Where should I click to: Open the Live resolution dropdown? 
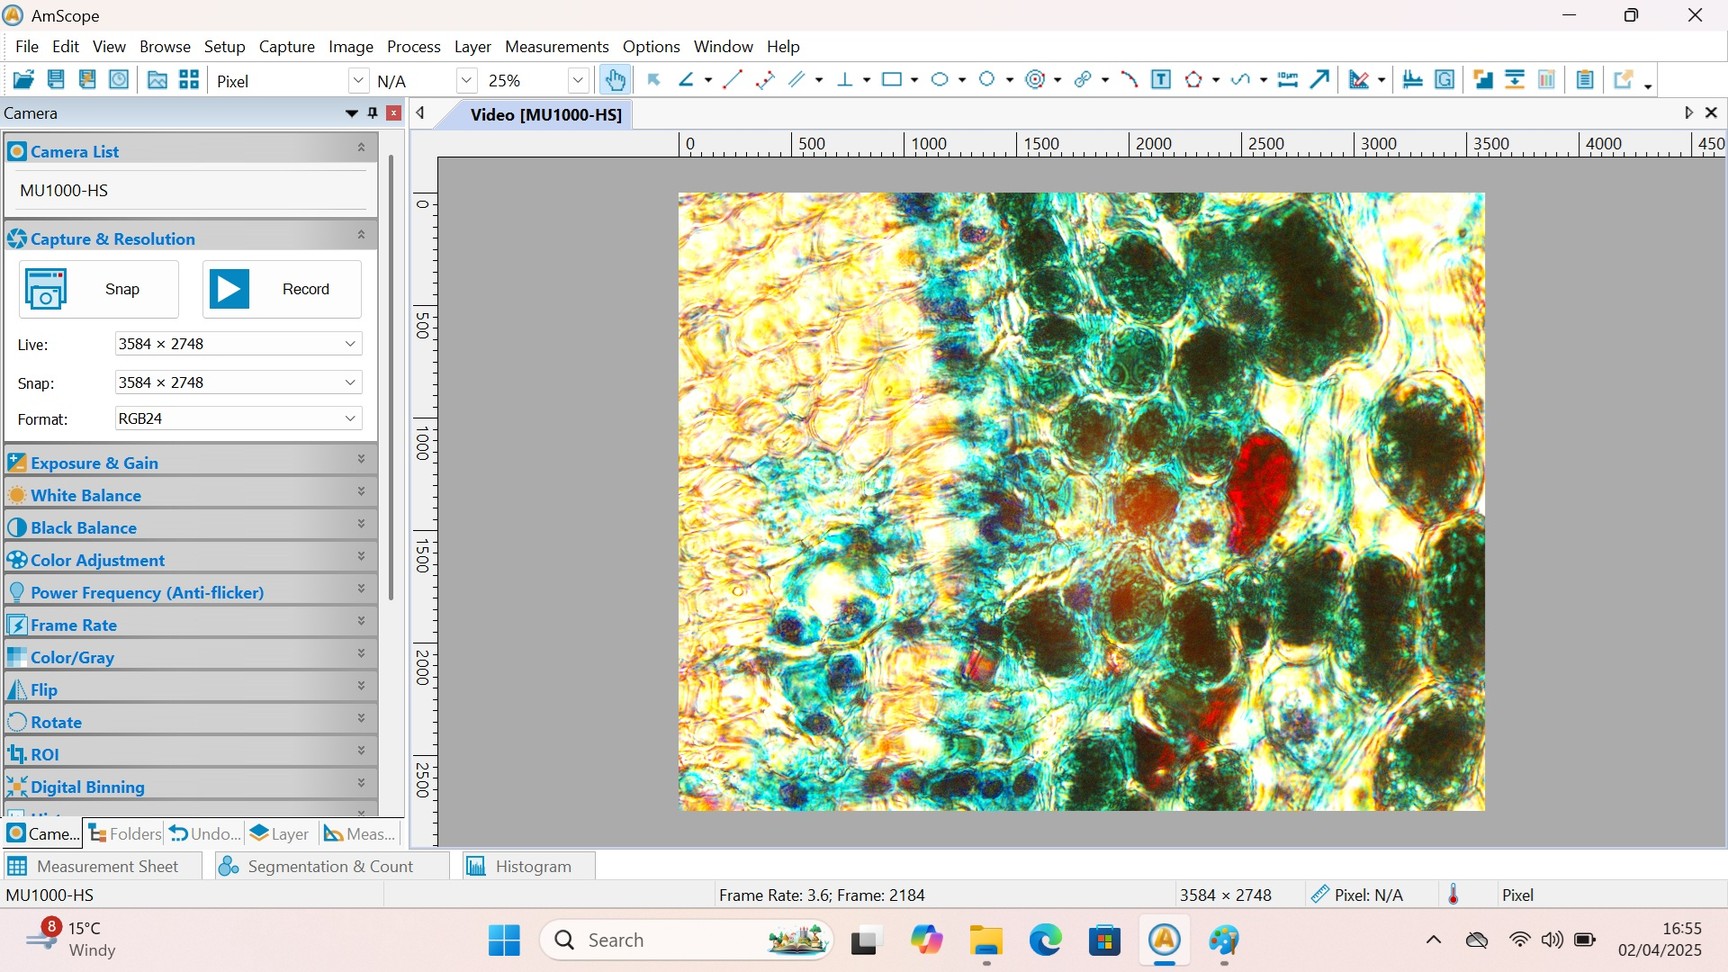point(350,344)
